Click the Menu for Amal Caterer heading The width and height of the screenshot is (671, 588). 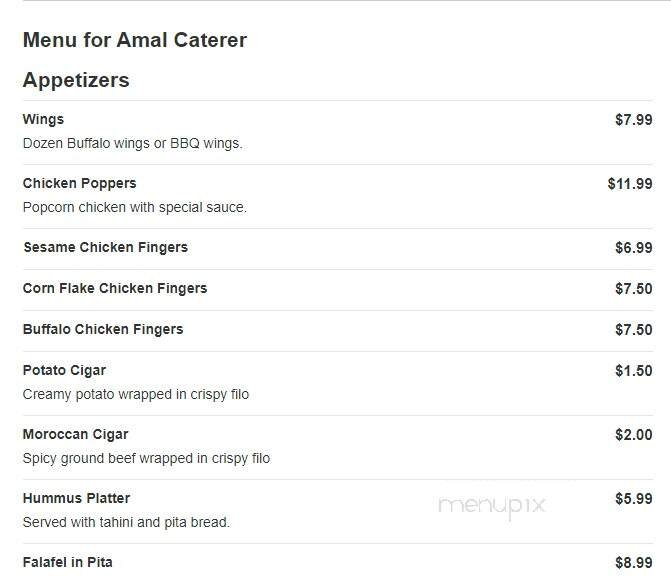134,41
